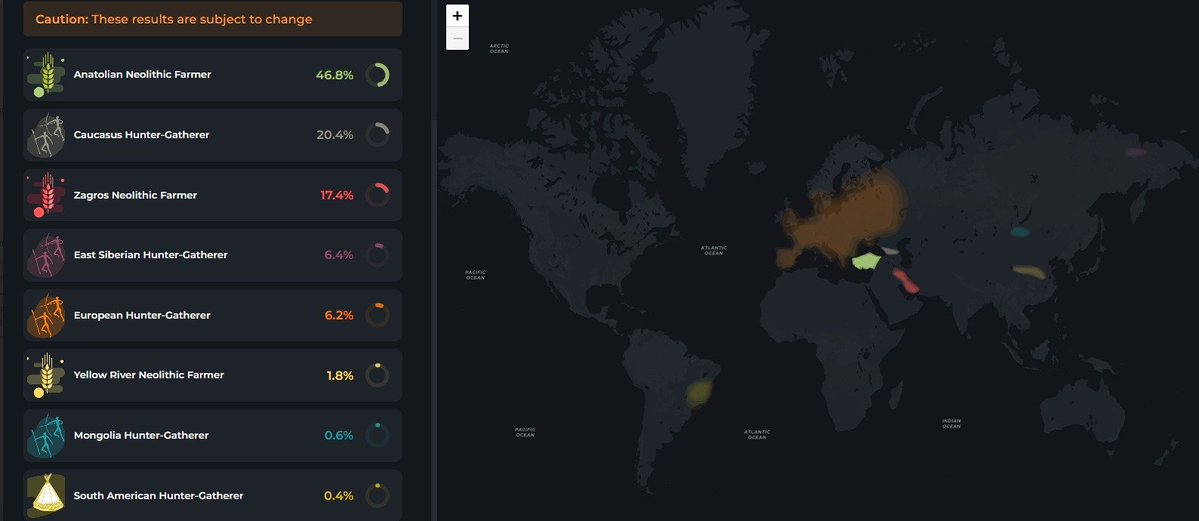1199x521 pixels.
Task: Click the 6.2% orange donut ring
Action: [377, 315]
